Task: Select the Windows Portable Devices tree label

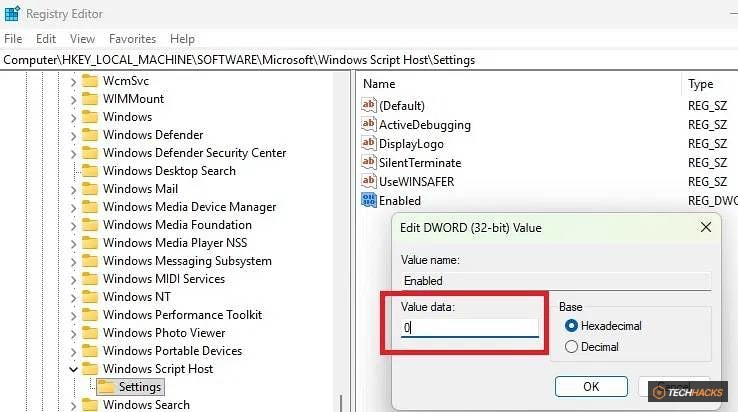Action: pos(172,351)
